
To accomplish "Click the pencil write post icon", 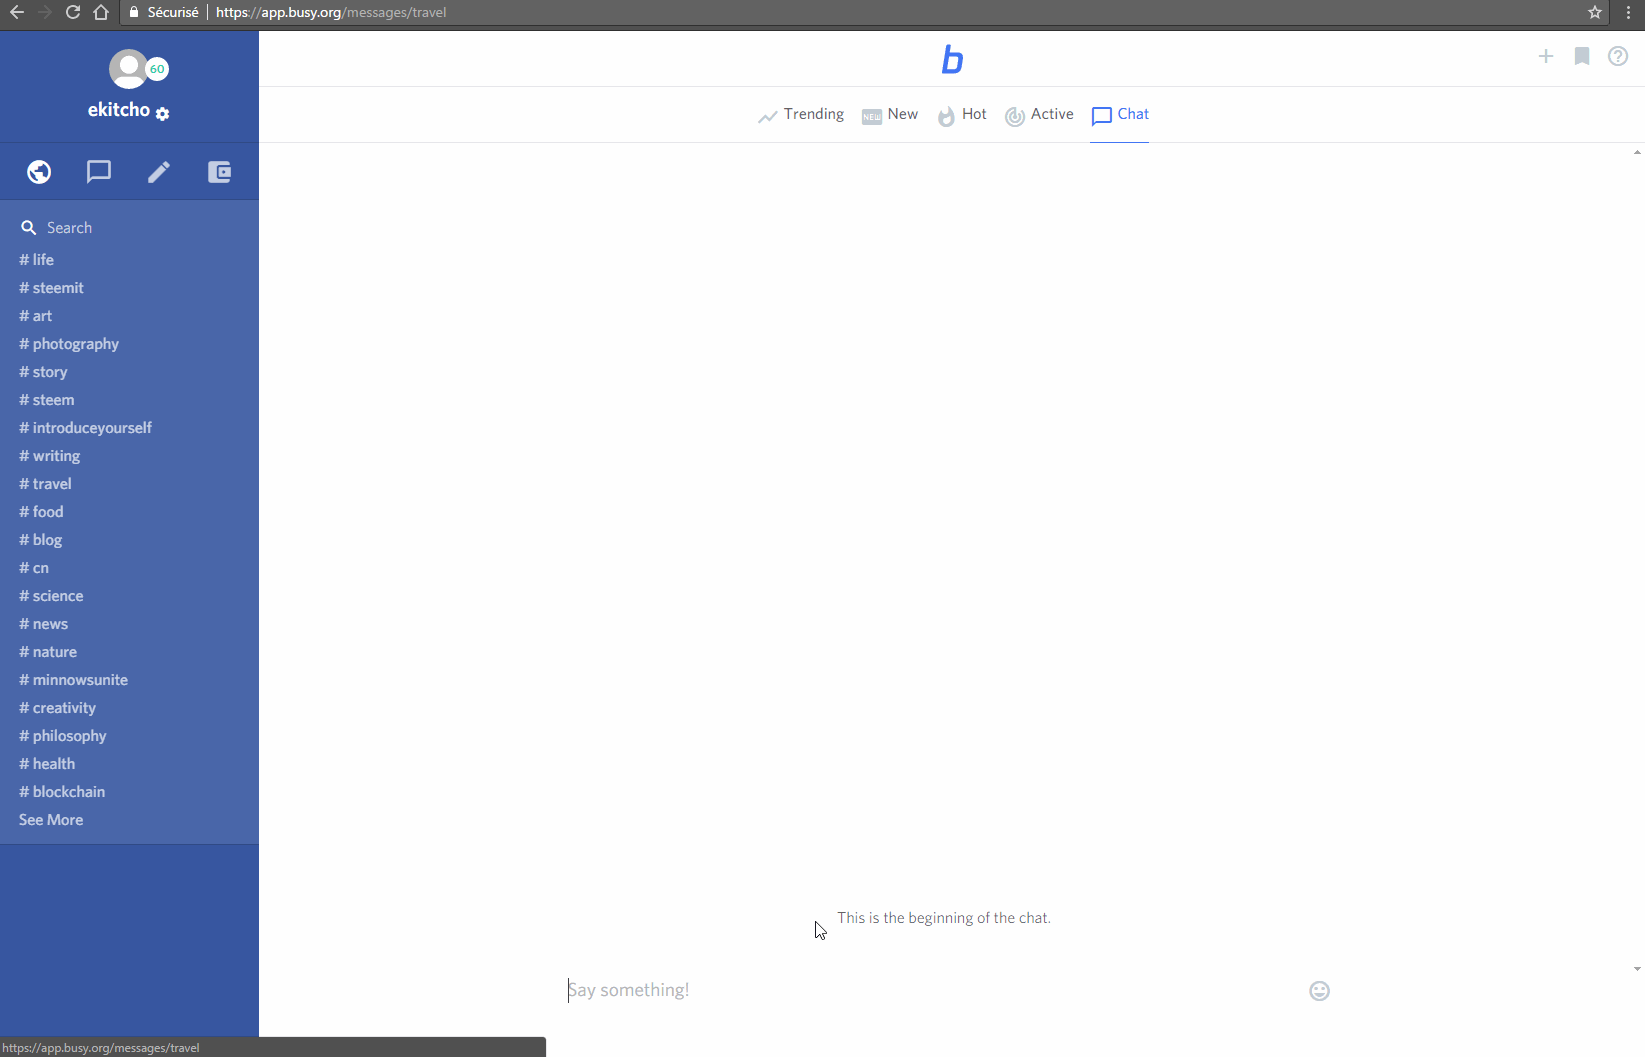I will [159, 172].
